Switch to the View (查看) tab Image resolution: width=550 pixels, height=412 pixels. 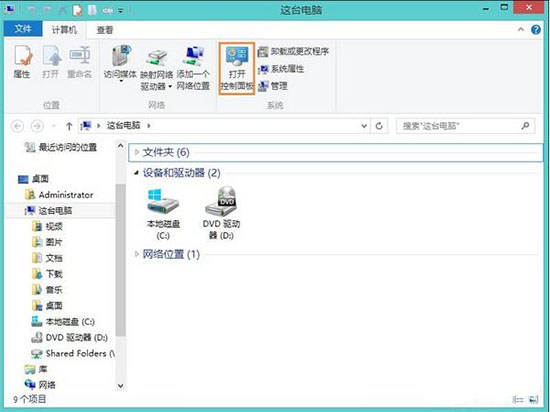coord(105,30)
